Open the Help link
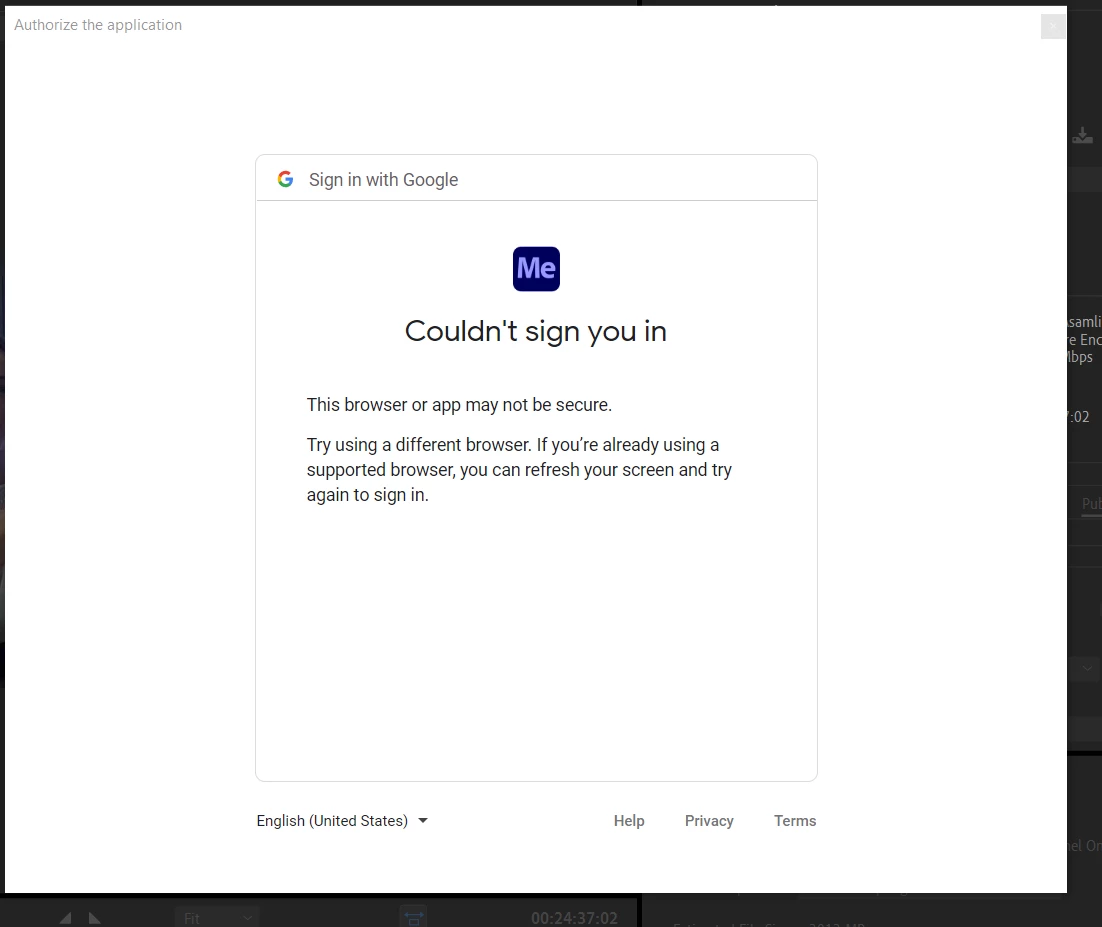Viewport: 1102px width, 927px height. pyautogui.click(x=629, y=821)
